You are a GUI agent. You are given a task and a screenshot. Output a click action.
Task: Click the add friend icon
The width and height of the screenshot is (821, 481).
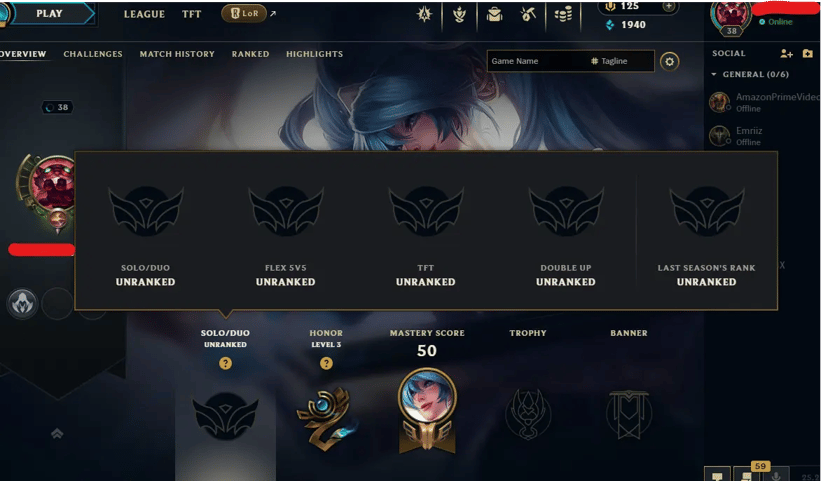click(786, 53)
